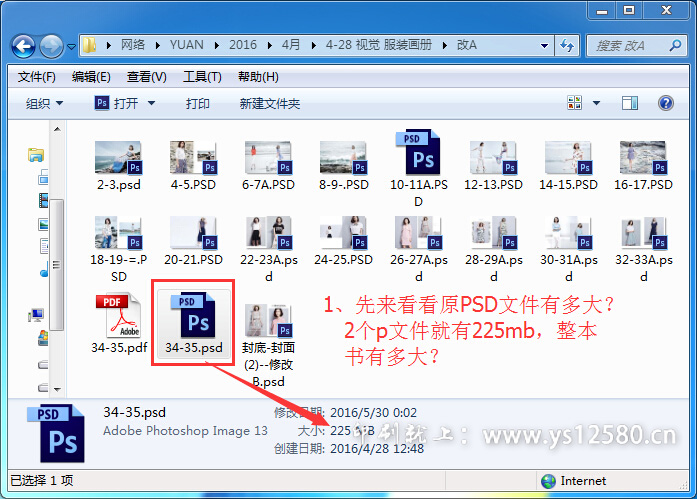
Task: Click the 打印 button
Action: [198, 104]
